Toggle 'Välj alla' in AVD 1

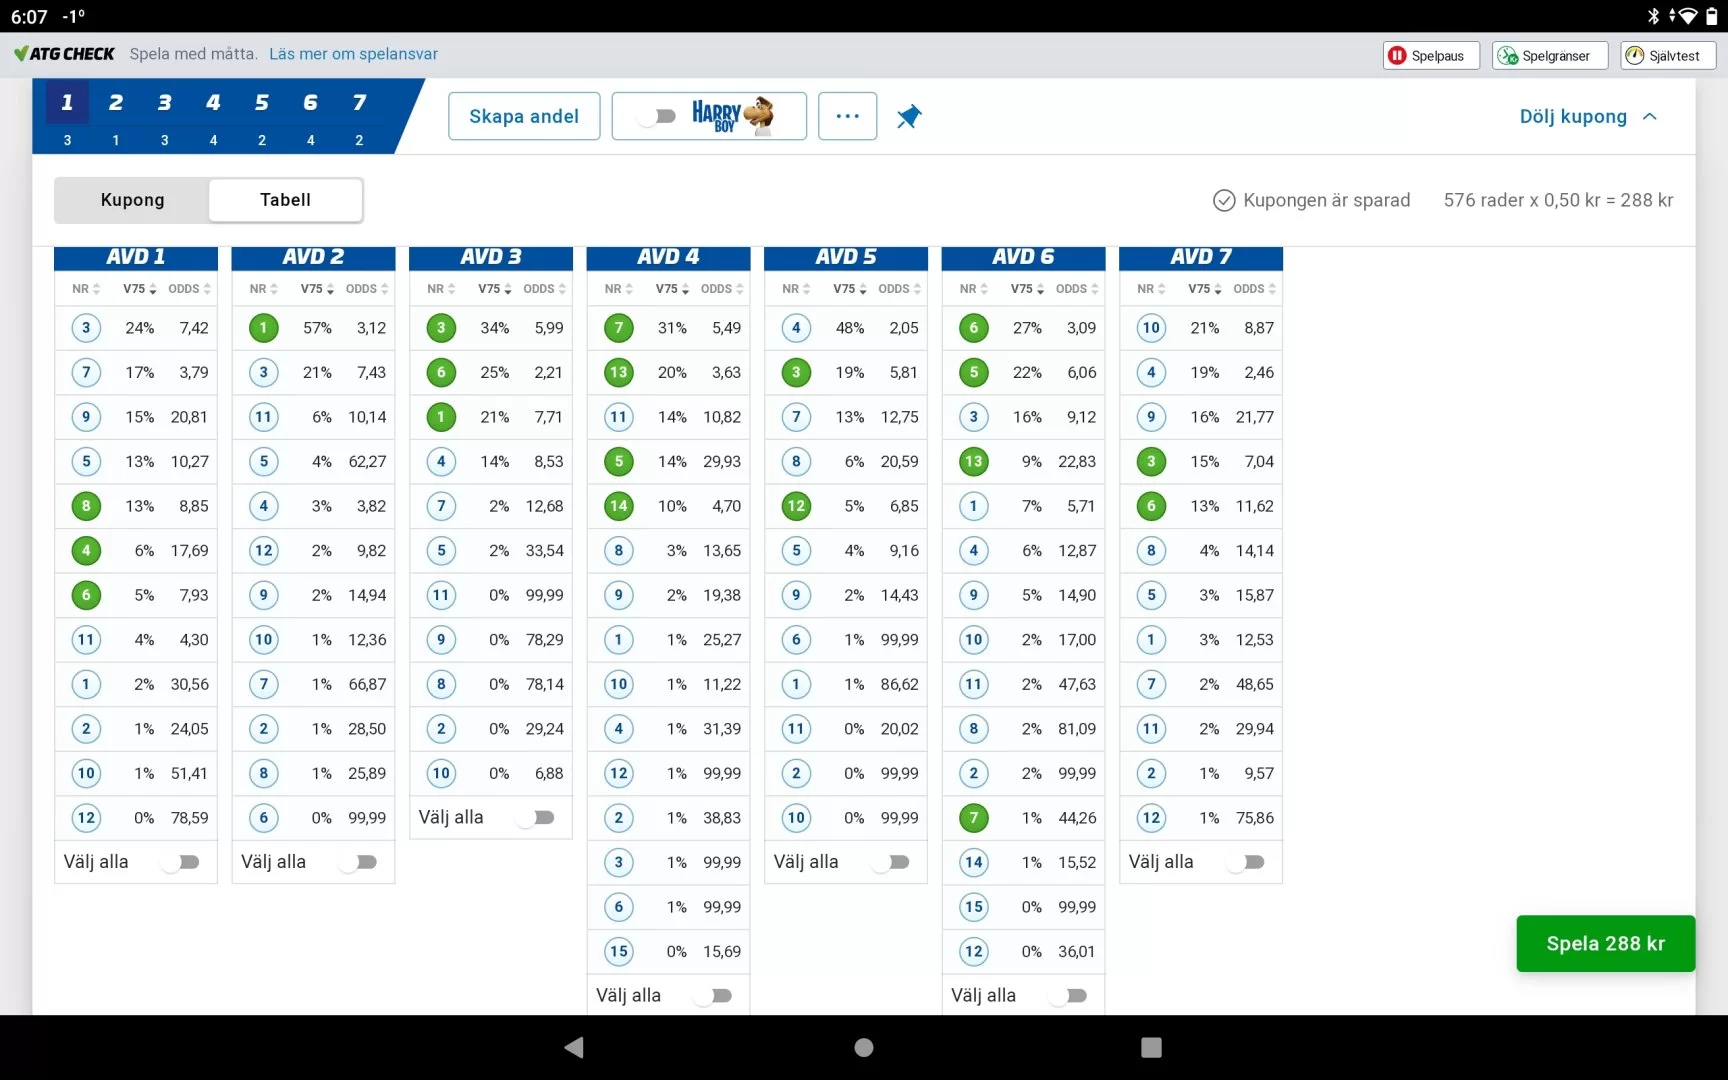coord(182,861)
